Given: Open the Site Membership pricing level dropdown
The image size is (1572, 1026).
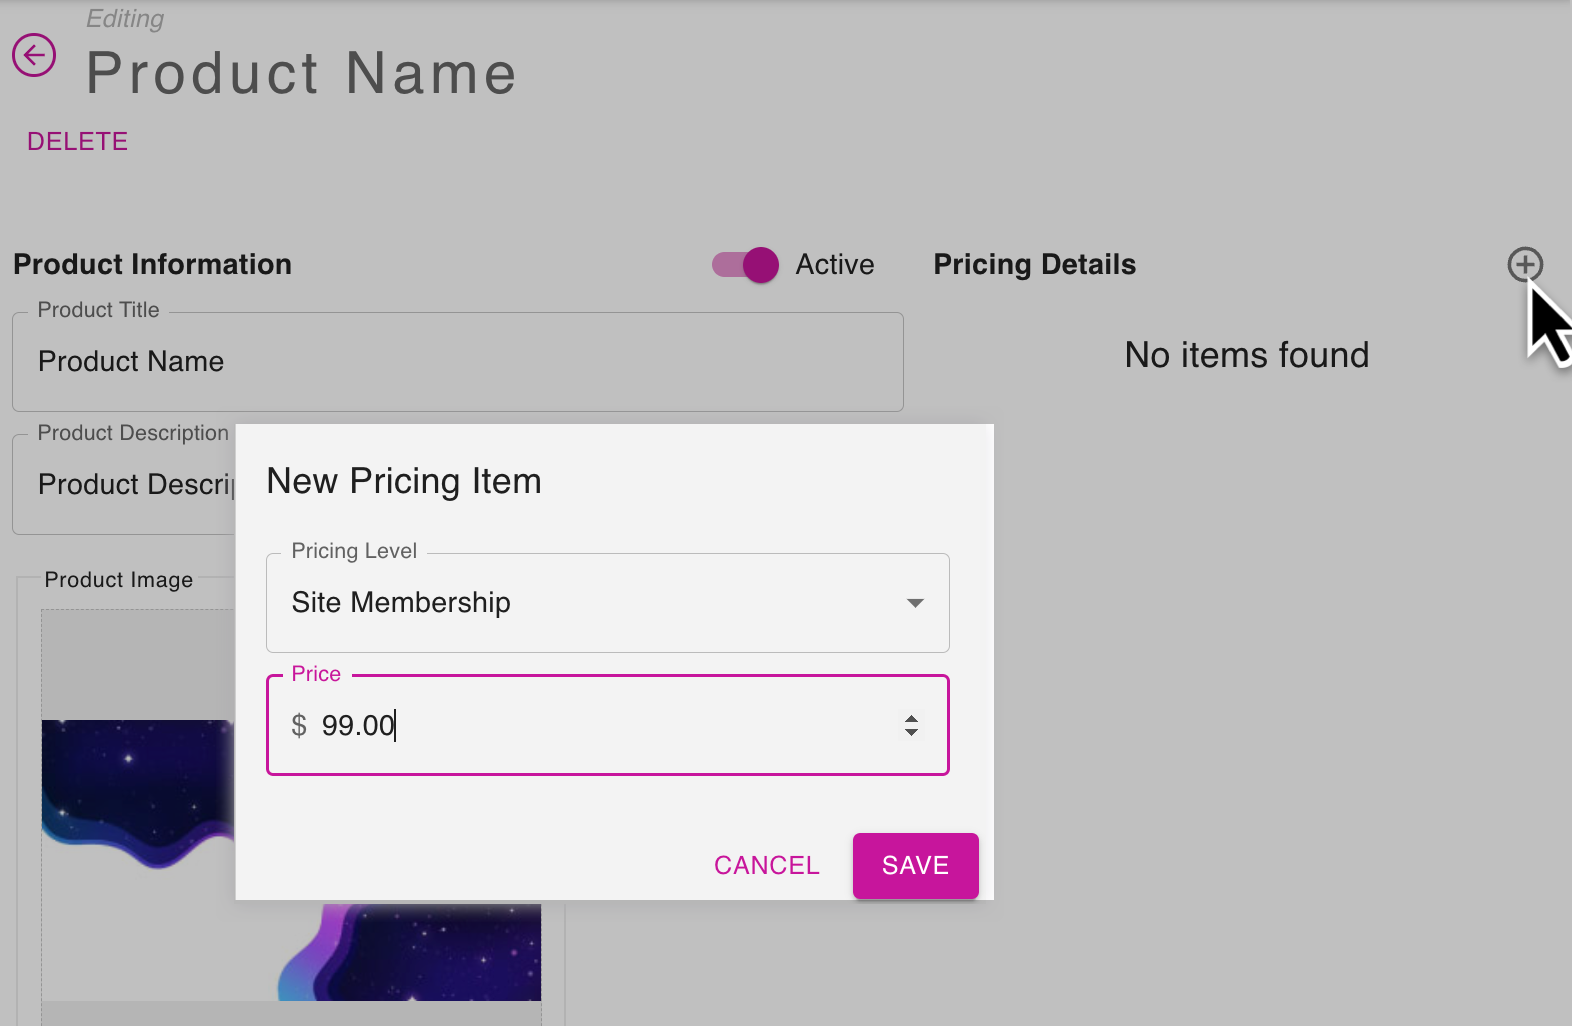Looking at the screenshot, I should 608,603.
